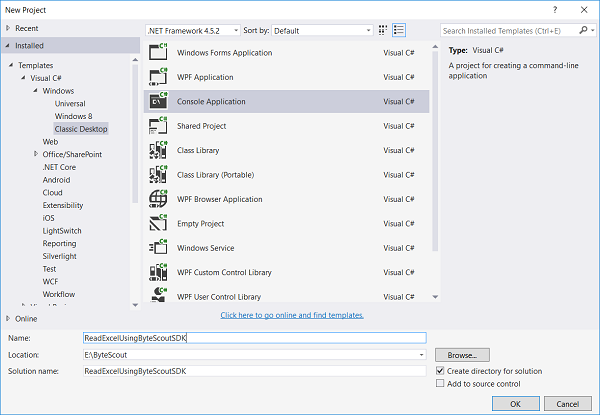Collapse the Windows tree node

36,91
